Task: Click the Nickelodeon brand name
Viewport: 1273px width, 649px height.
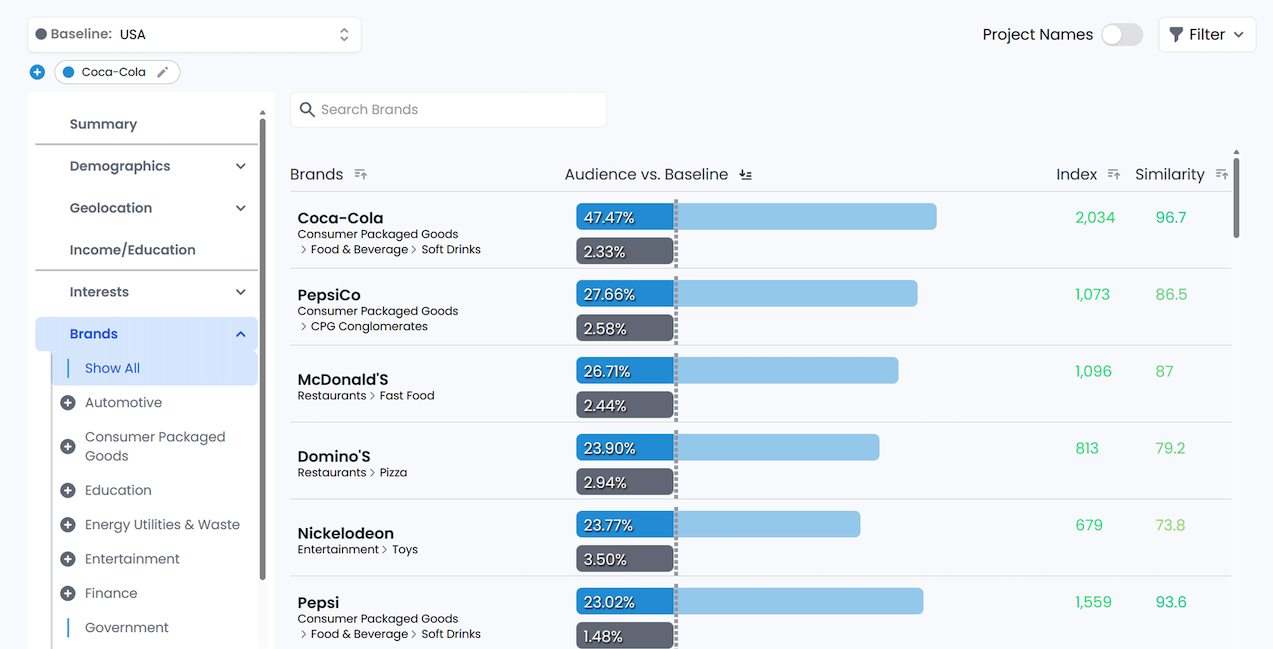Action: click(346, 534)
